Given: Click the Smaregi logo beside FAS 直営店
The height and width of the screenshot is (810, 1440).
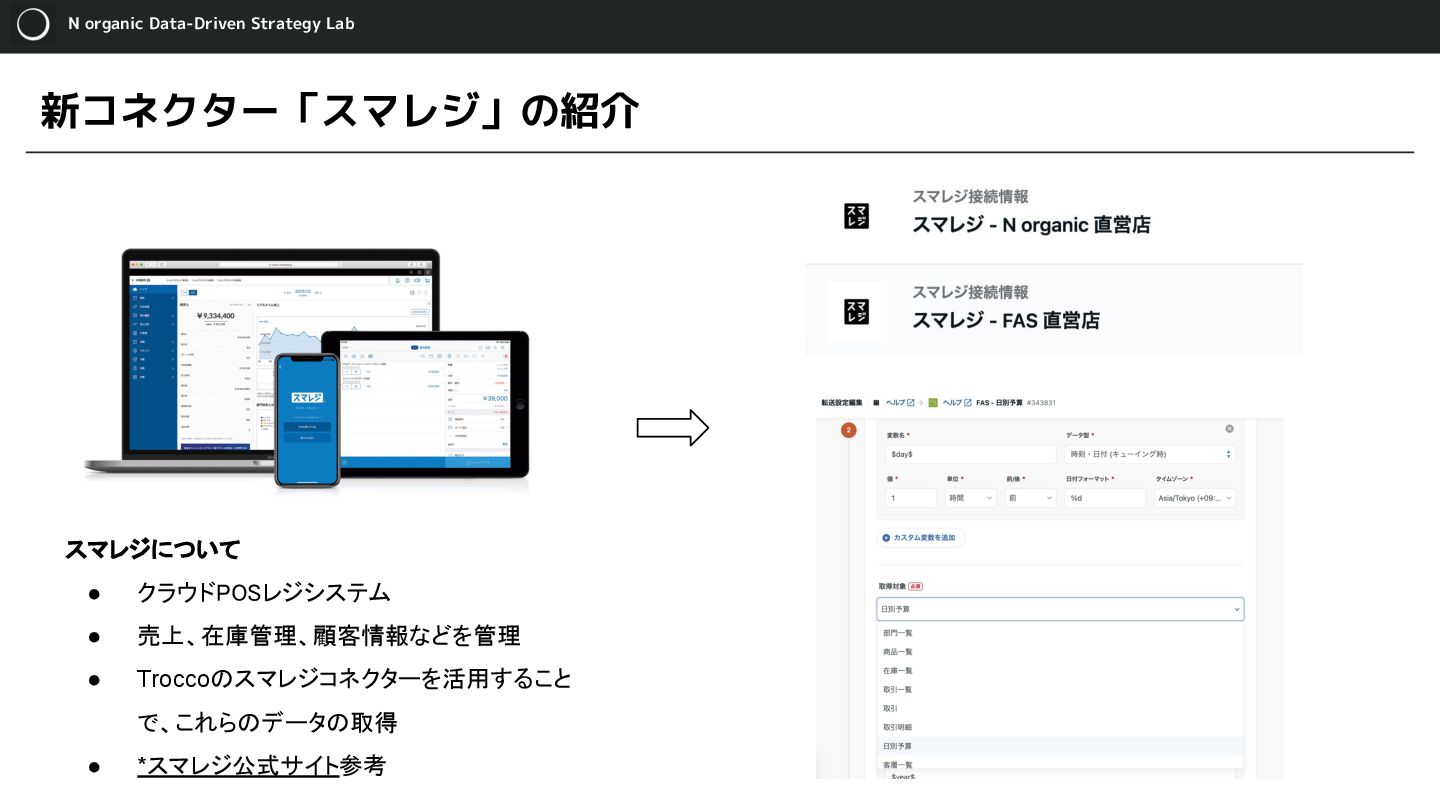Looking at the screenshot, I should coord(856,311).
